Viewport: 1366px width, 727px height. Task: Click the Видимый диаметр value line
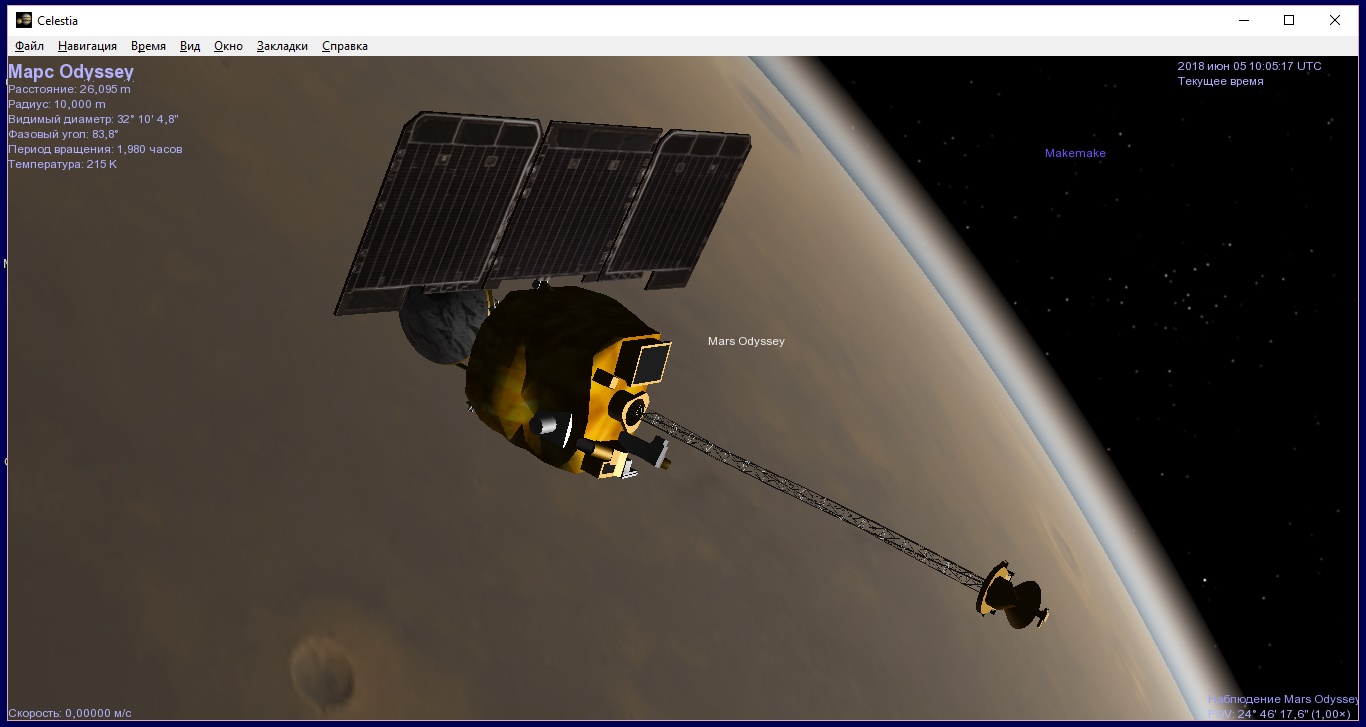(93, 119)
